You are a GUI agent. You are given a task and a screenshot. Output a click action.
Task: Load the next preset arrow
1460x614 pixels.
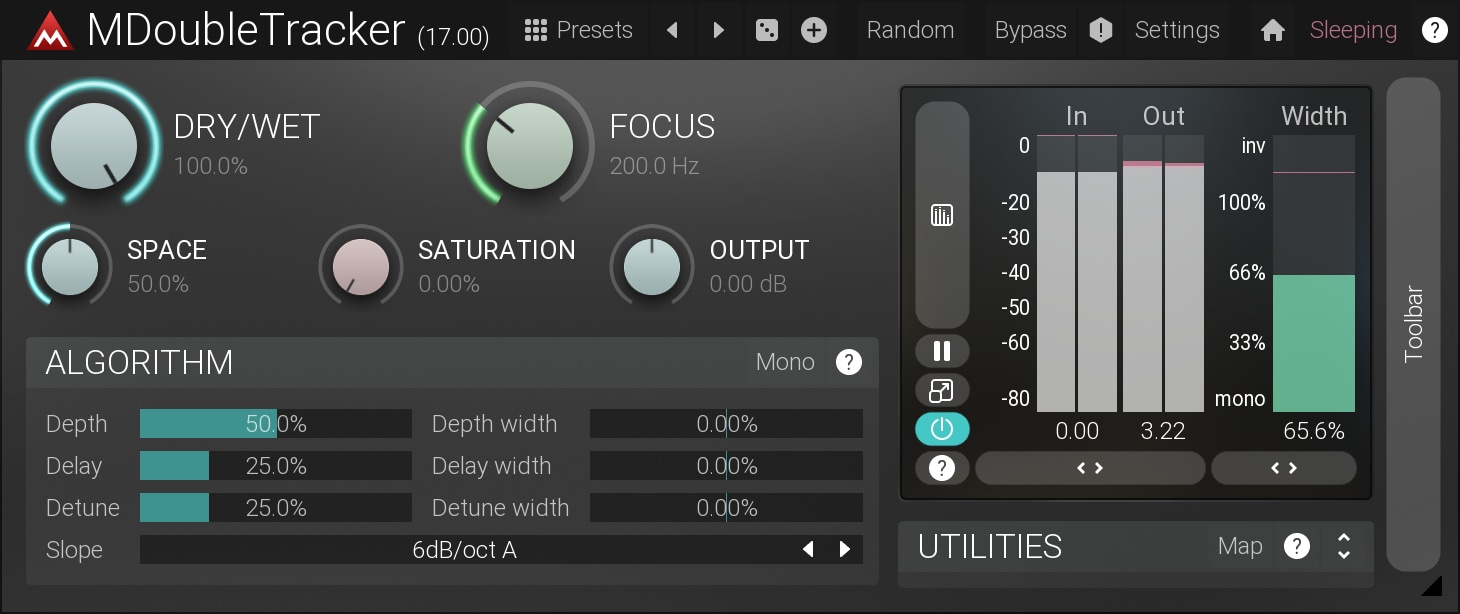coord(718,31)
